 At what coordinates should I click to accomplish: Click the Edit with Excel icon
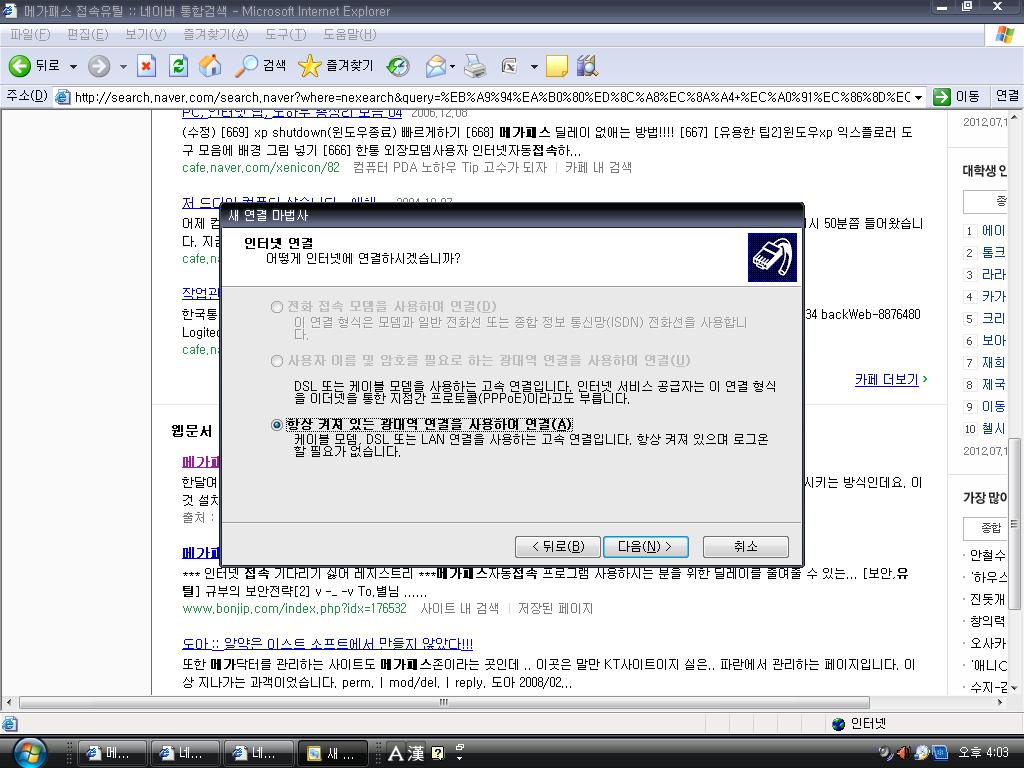[x=509, y=65]
